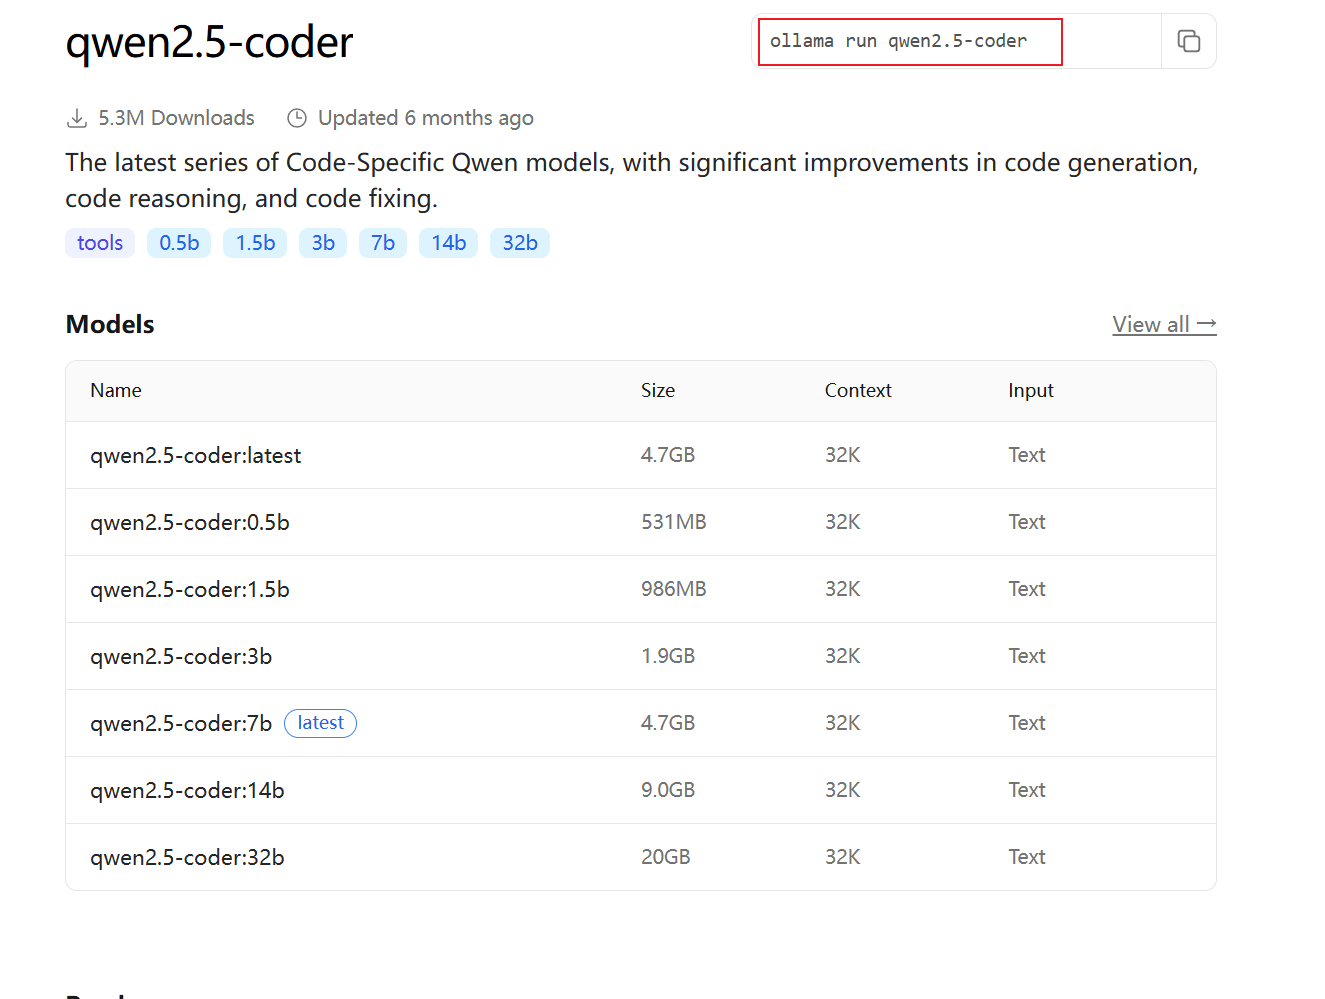Click the latest badge on 7b row
Viewport: 1325px width, 999px height.
click(x=320, y=723)
